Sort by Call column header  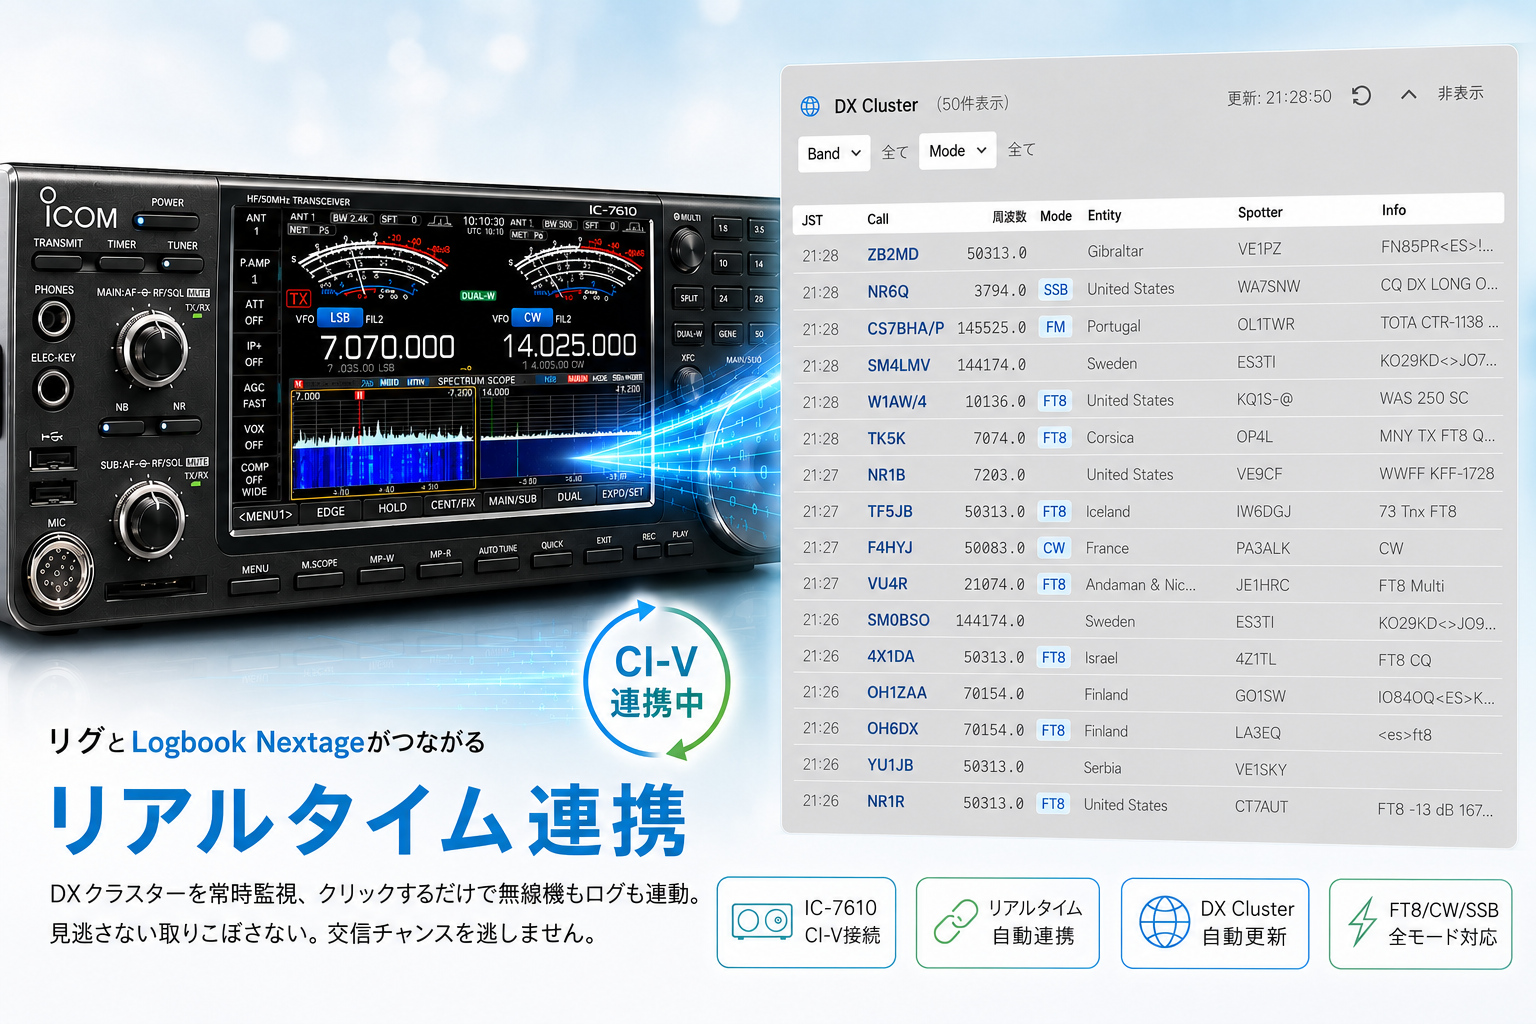[x=878, y=219]
